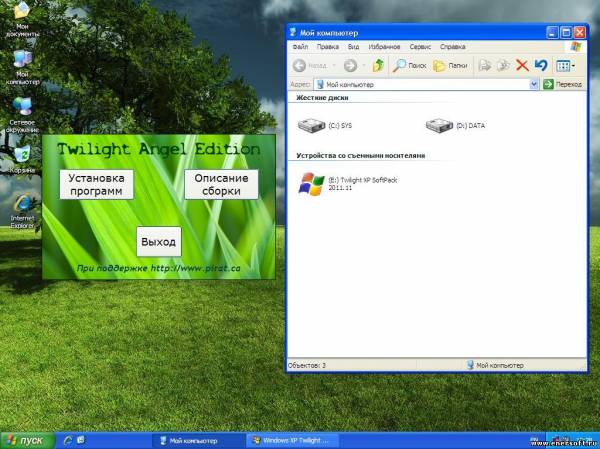Minimize the Мой компьютер window

click(552, 33)
